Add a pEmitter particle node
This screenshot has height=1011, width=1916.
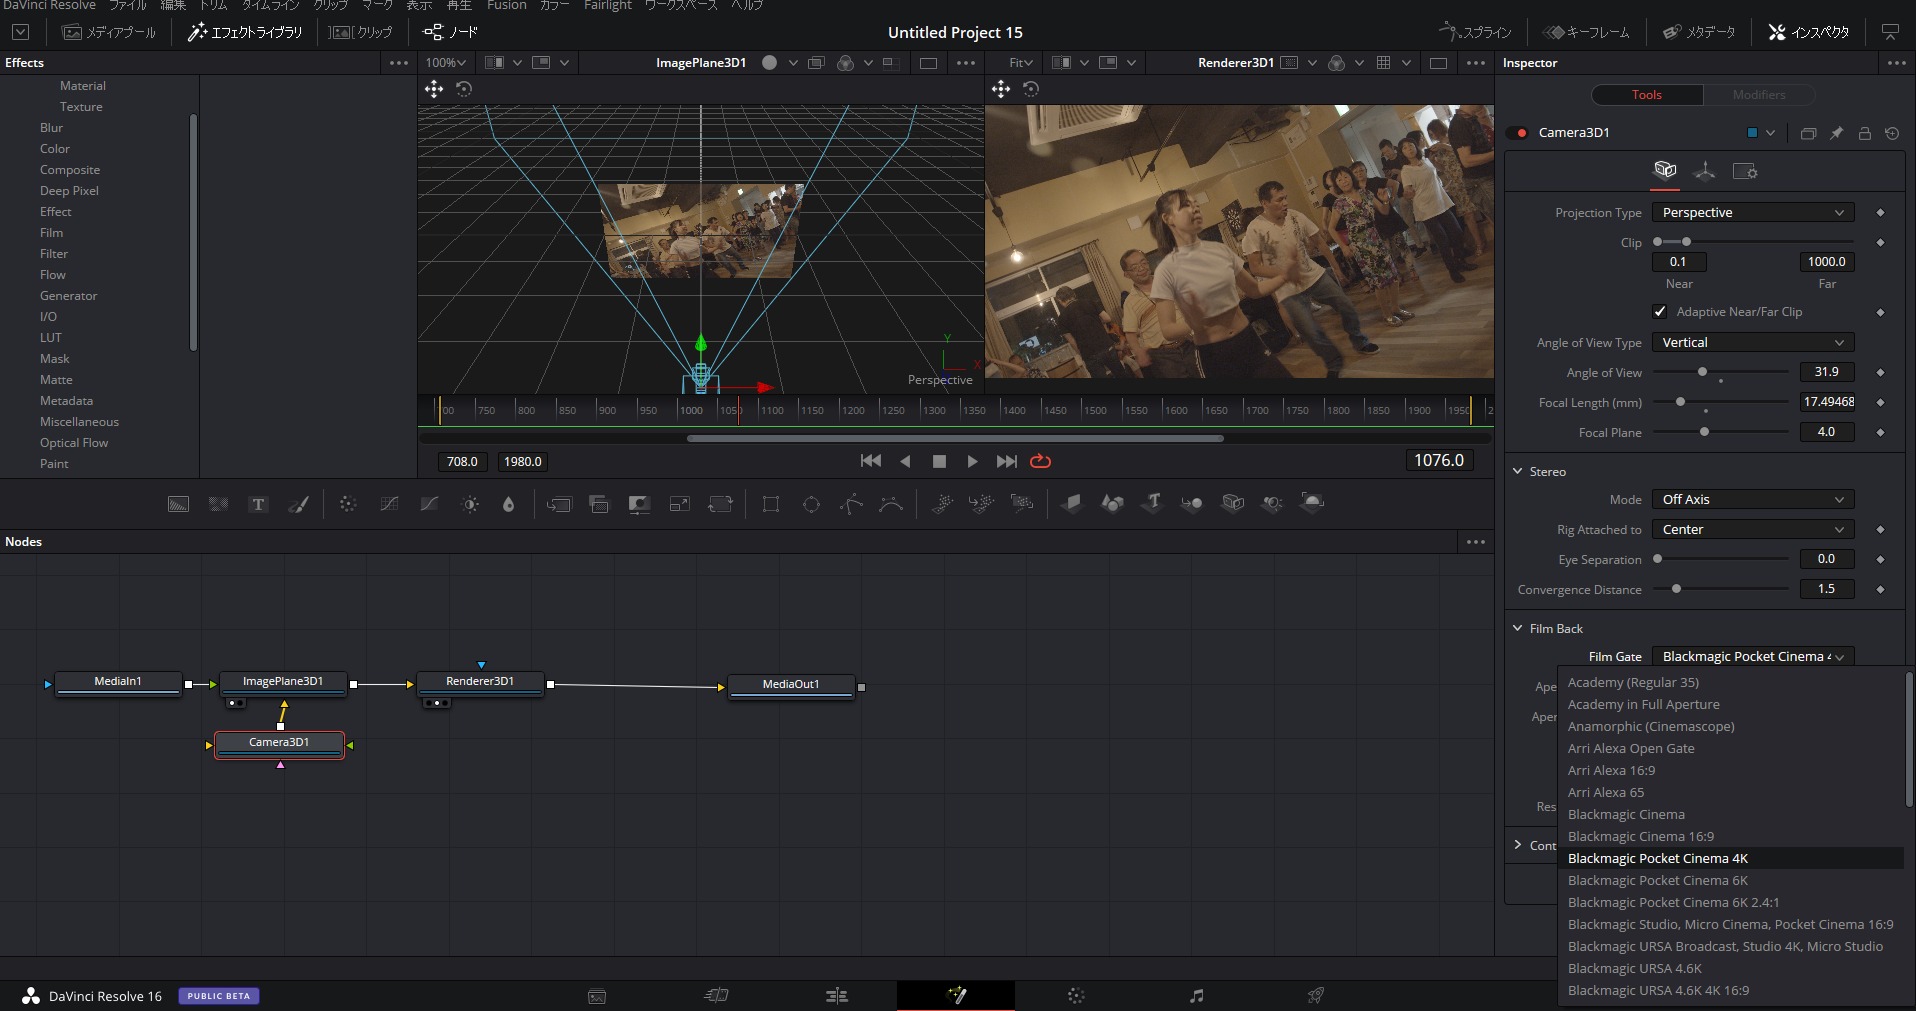point(941,503)
